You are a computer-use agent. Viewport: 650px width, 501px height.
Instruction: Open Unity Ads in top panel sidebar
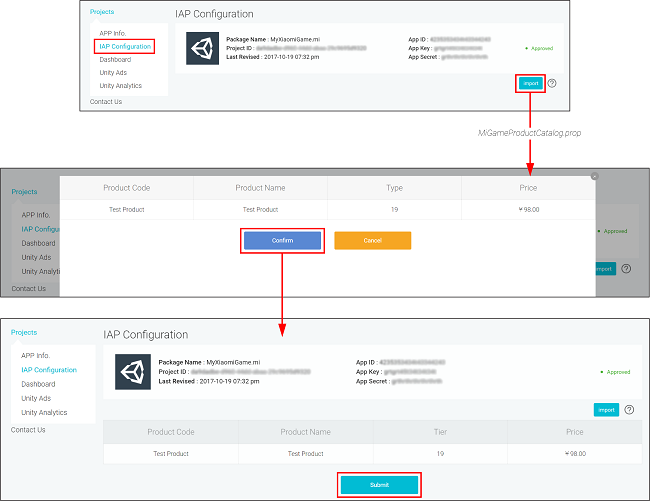(113, 72)
